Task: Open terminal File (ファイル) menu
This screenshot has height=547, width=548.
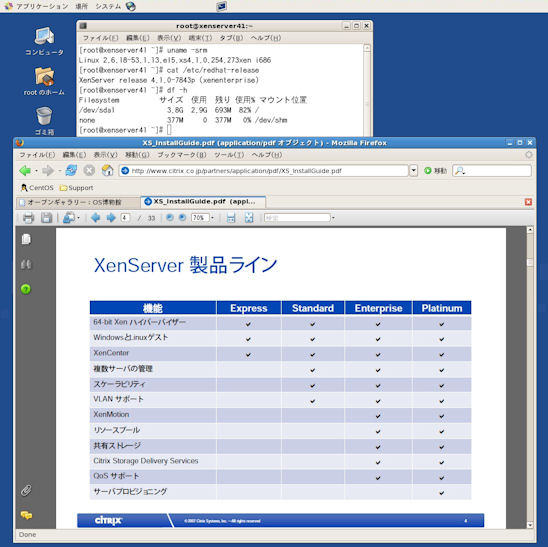Action: (x=100, y=37)
